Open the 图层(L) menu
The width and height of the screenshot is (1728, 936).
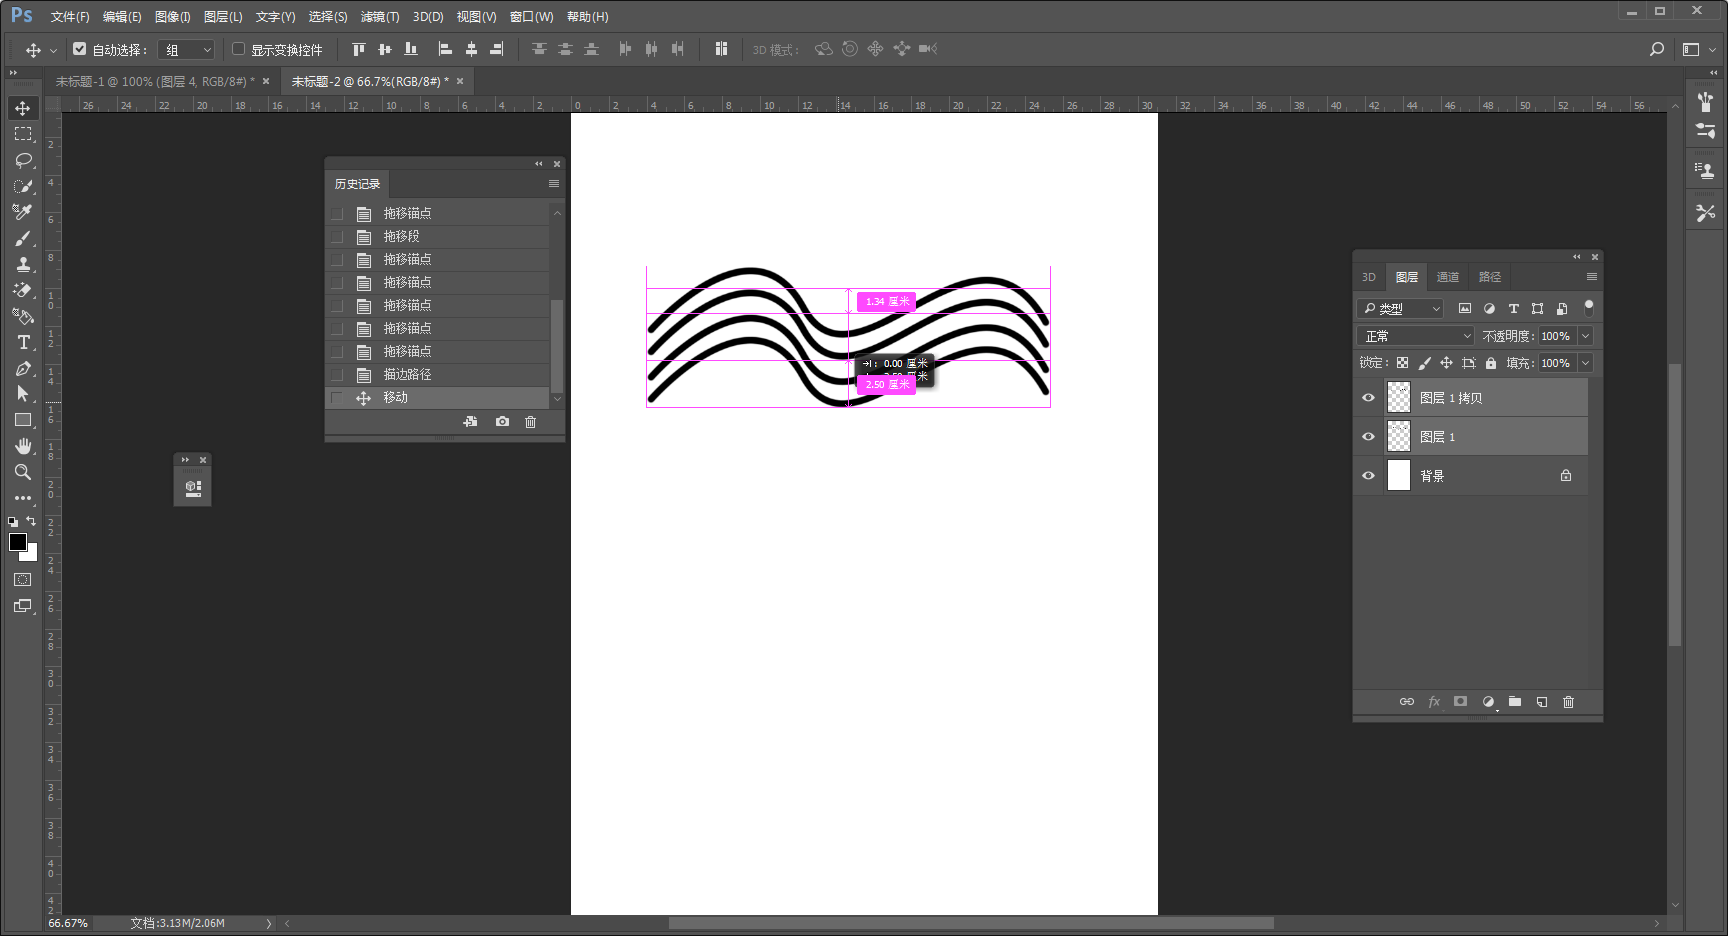point(223,17)
